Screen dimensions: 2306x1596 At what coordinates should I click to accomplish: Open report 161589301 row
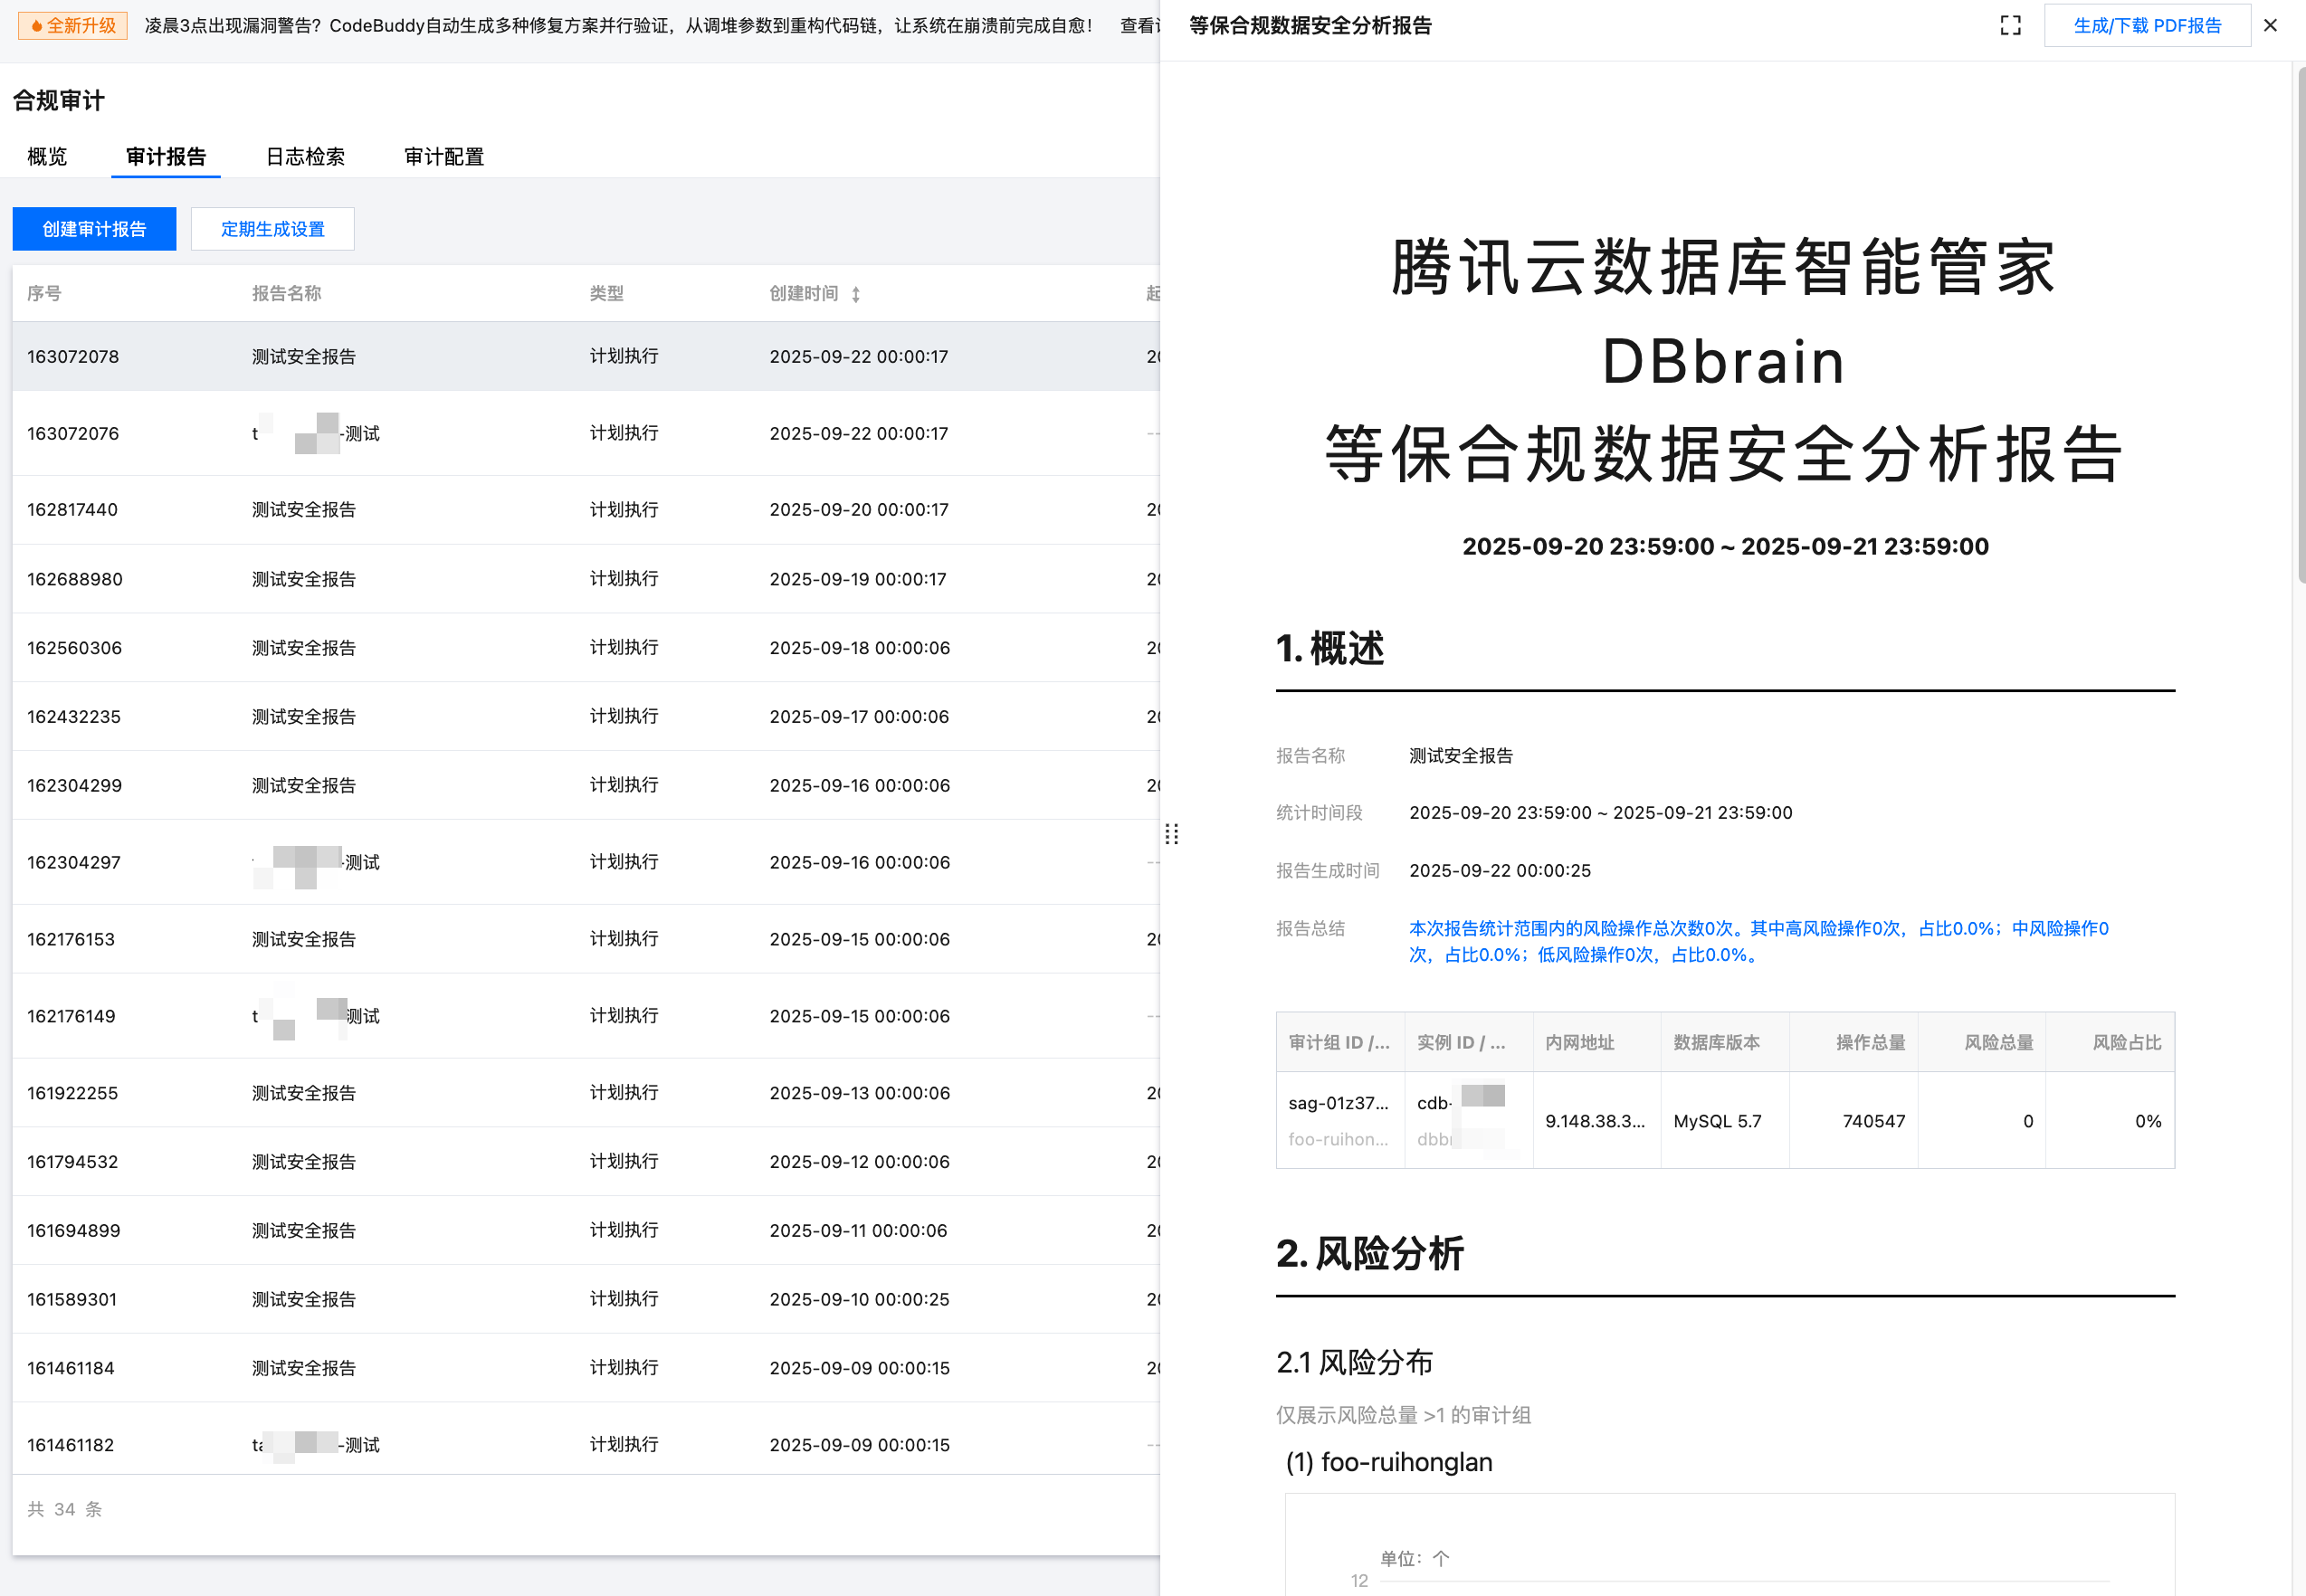tap(73, 1299)
